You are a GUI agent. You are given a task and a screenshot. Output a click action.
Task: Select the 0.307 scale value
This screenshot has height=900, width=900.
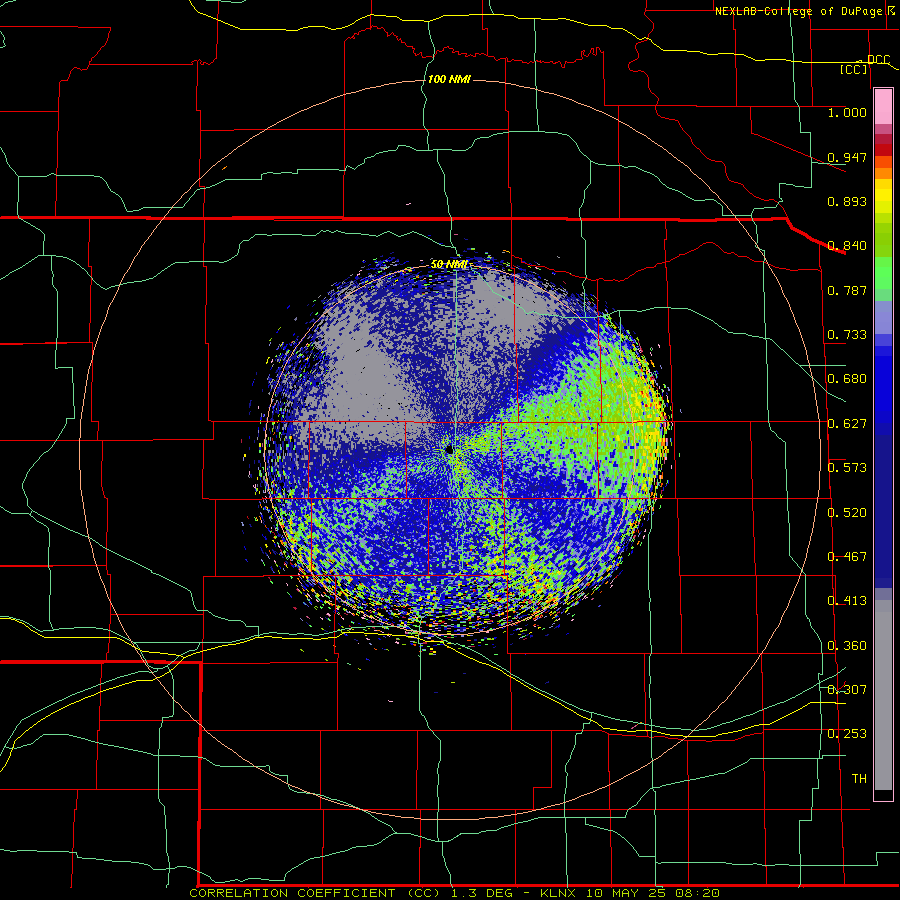(x=847, y=690)
